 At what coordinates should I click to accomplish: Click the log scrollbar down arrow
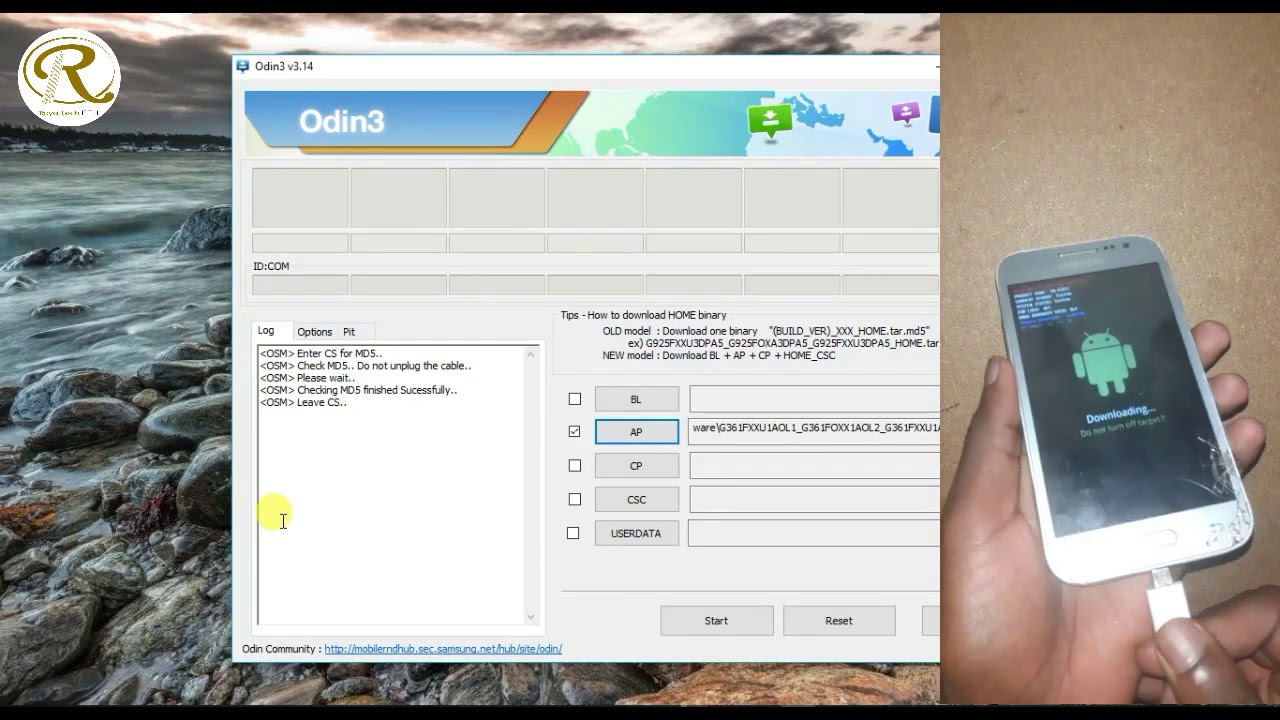pos(531,617)
